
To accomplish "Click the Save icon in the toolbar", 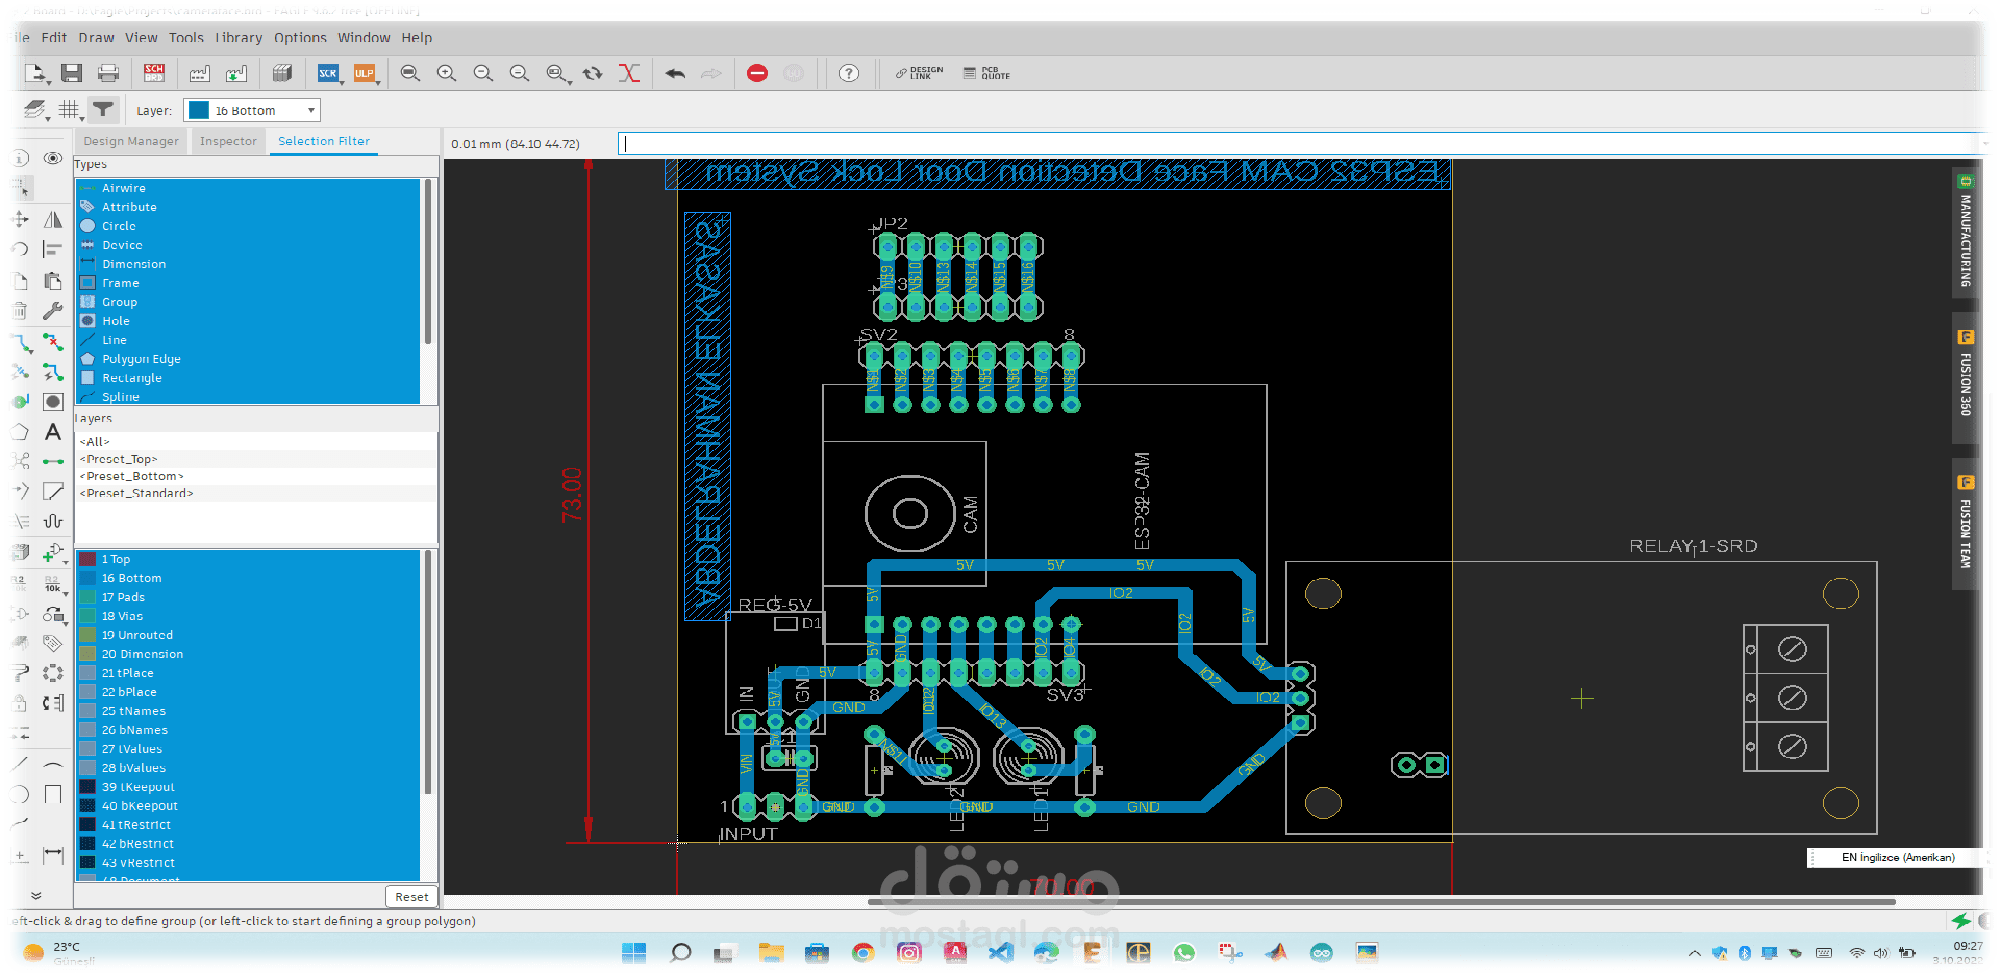I will (71, 73).
